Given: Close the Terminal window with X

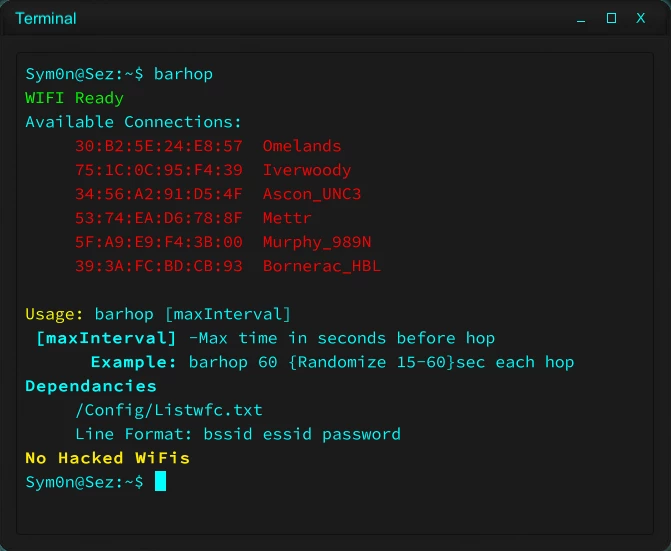Looking at the screenshot, I should [640, 18].
